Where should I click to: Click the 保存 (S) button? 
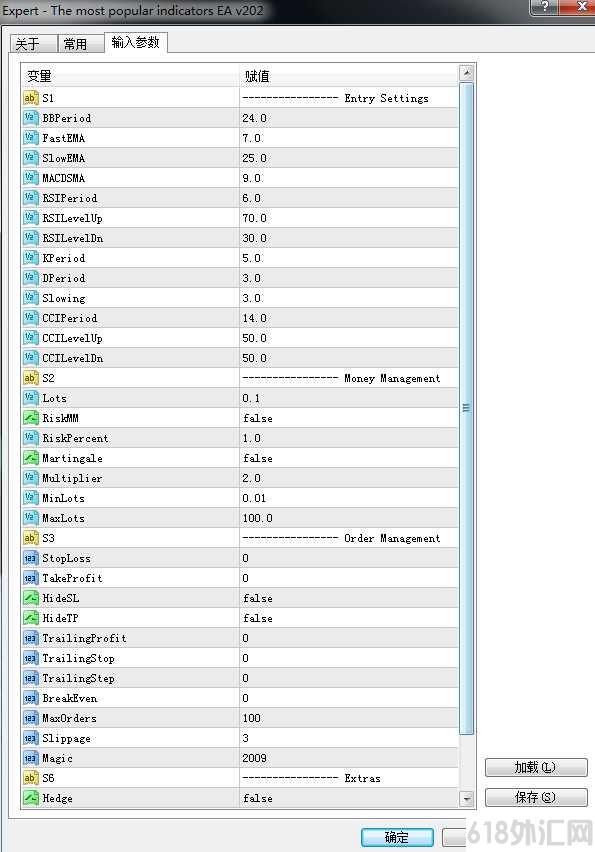coord(536,797)
